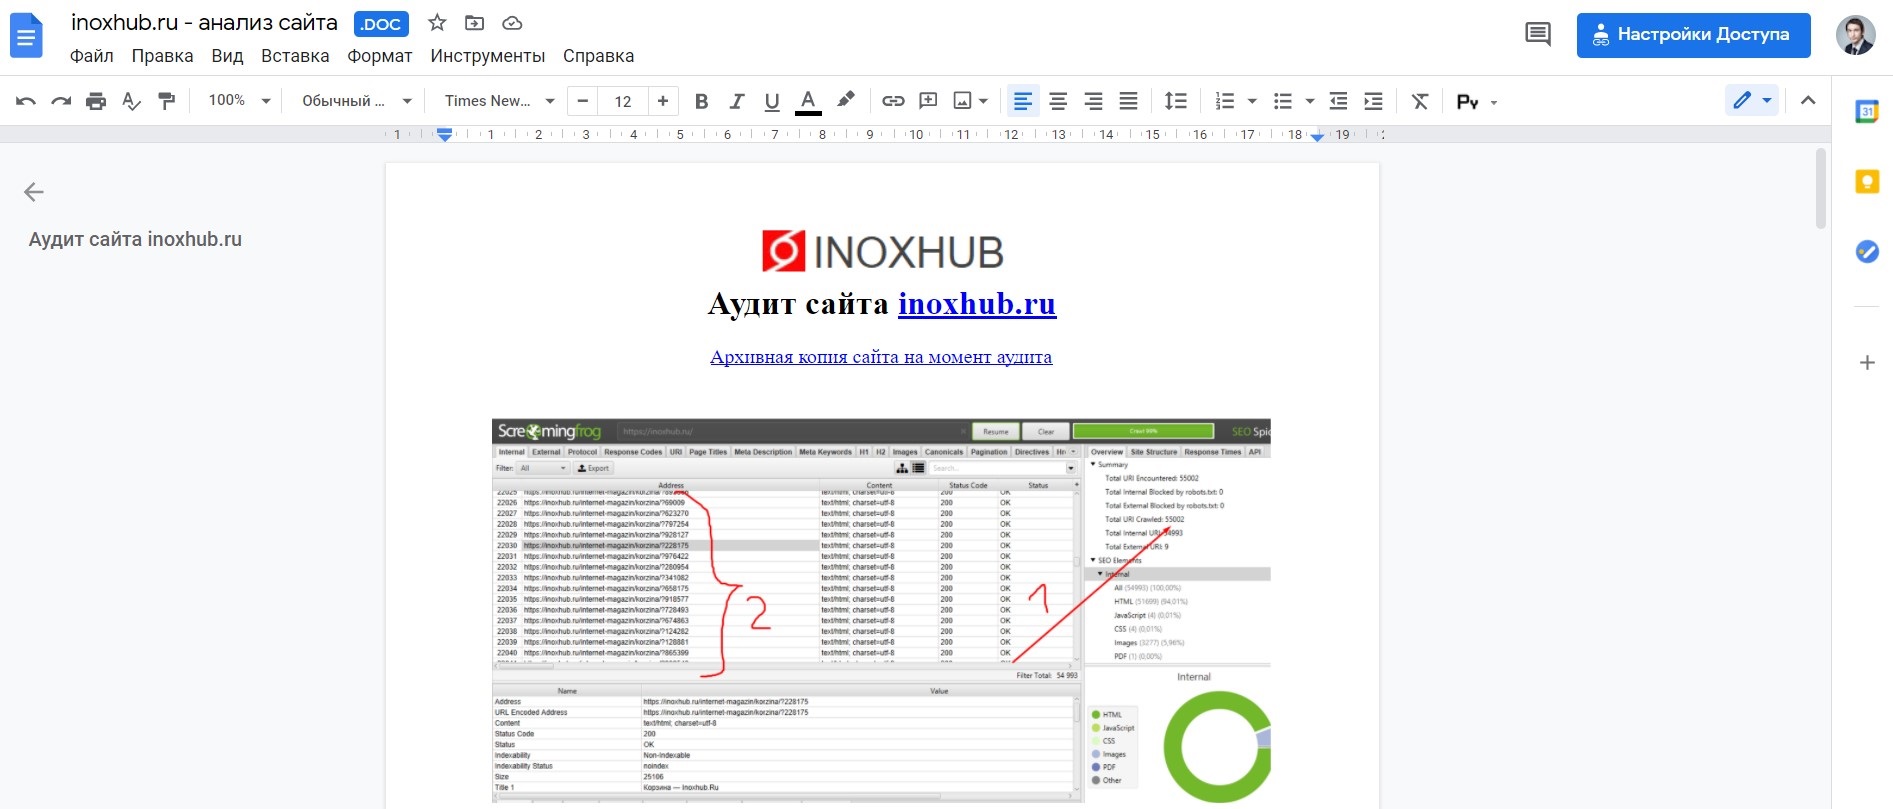Open the Формат menu

click(380, 56)
